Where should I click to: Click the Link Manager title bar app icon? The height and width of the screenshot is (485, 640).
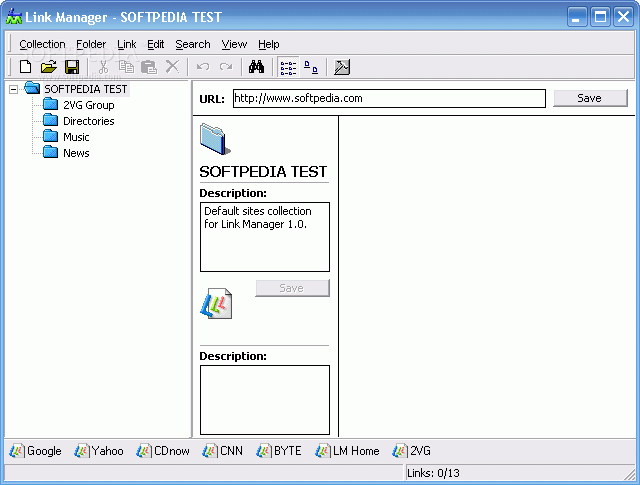[x=13, y=17]
